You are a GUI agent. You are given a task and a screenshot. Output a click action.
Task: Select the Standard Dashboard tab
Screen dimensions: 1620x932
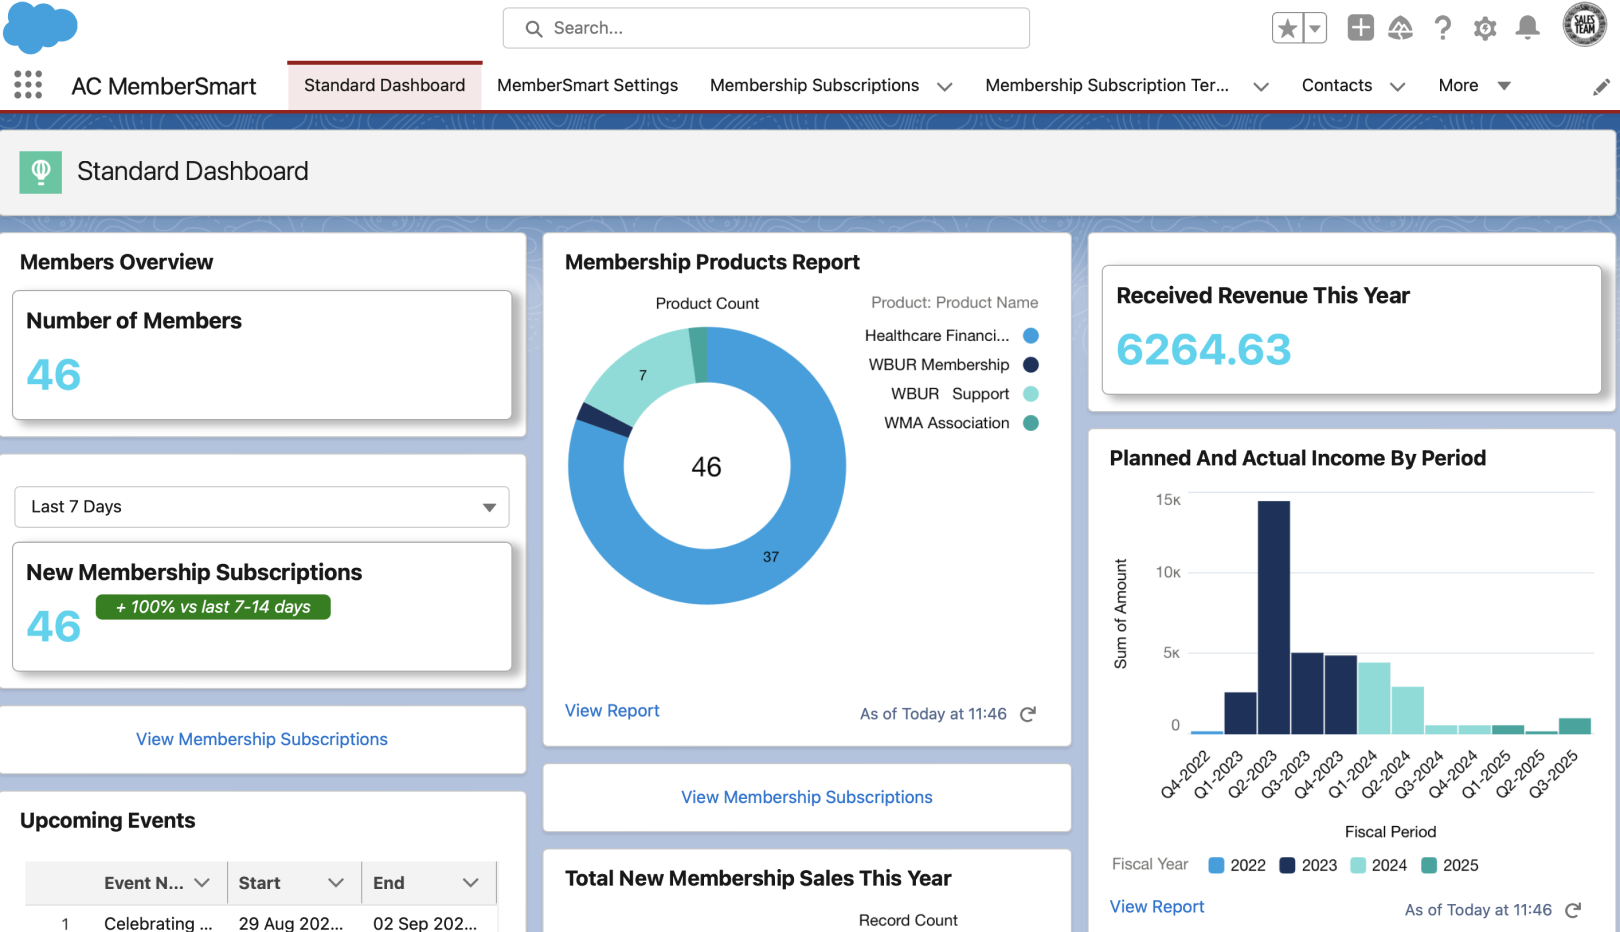[x=385, y=86]
